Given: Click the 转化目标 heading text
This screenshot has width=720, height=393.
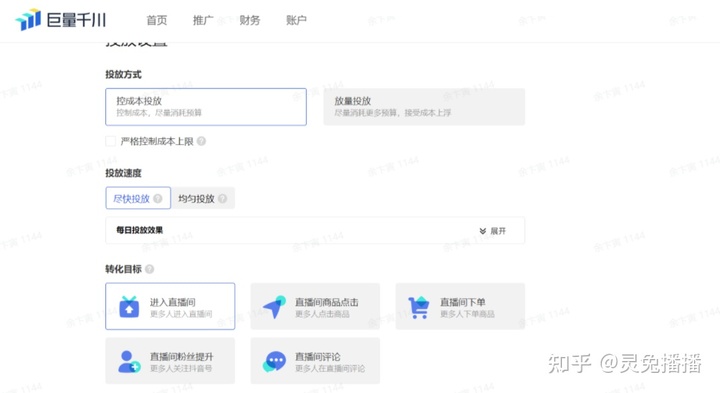Looking at the screenshot, I should point(124,269).
